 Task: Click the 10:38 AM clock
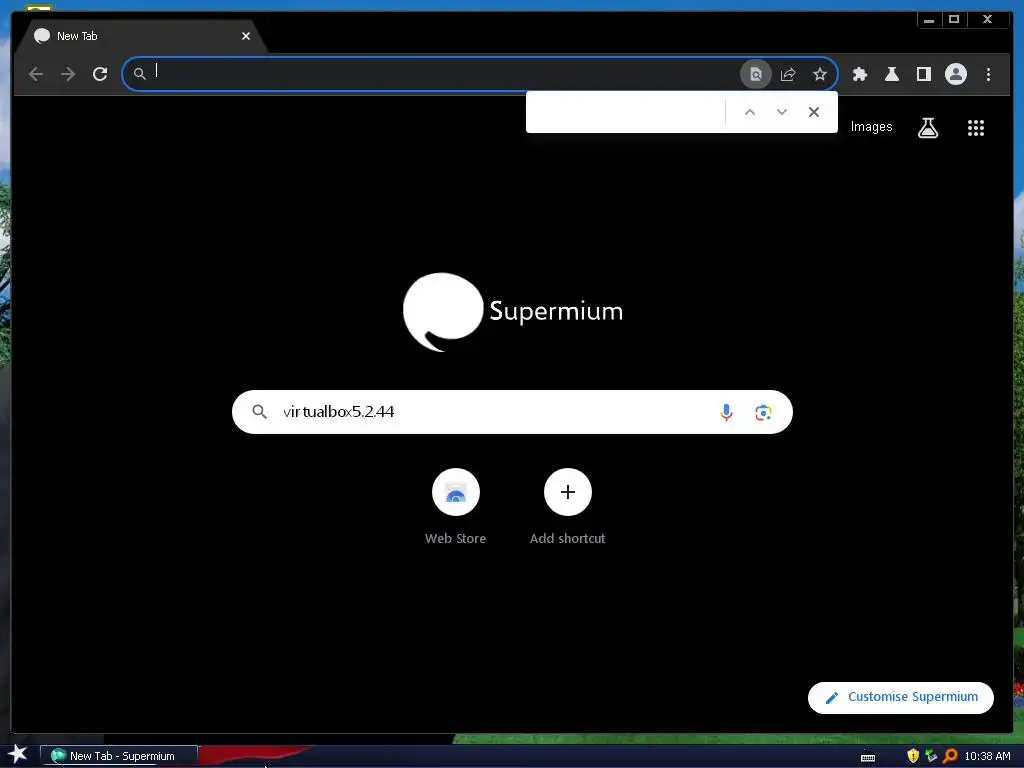tap(987, 756)
